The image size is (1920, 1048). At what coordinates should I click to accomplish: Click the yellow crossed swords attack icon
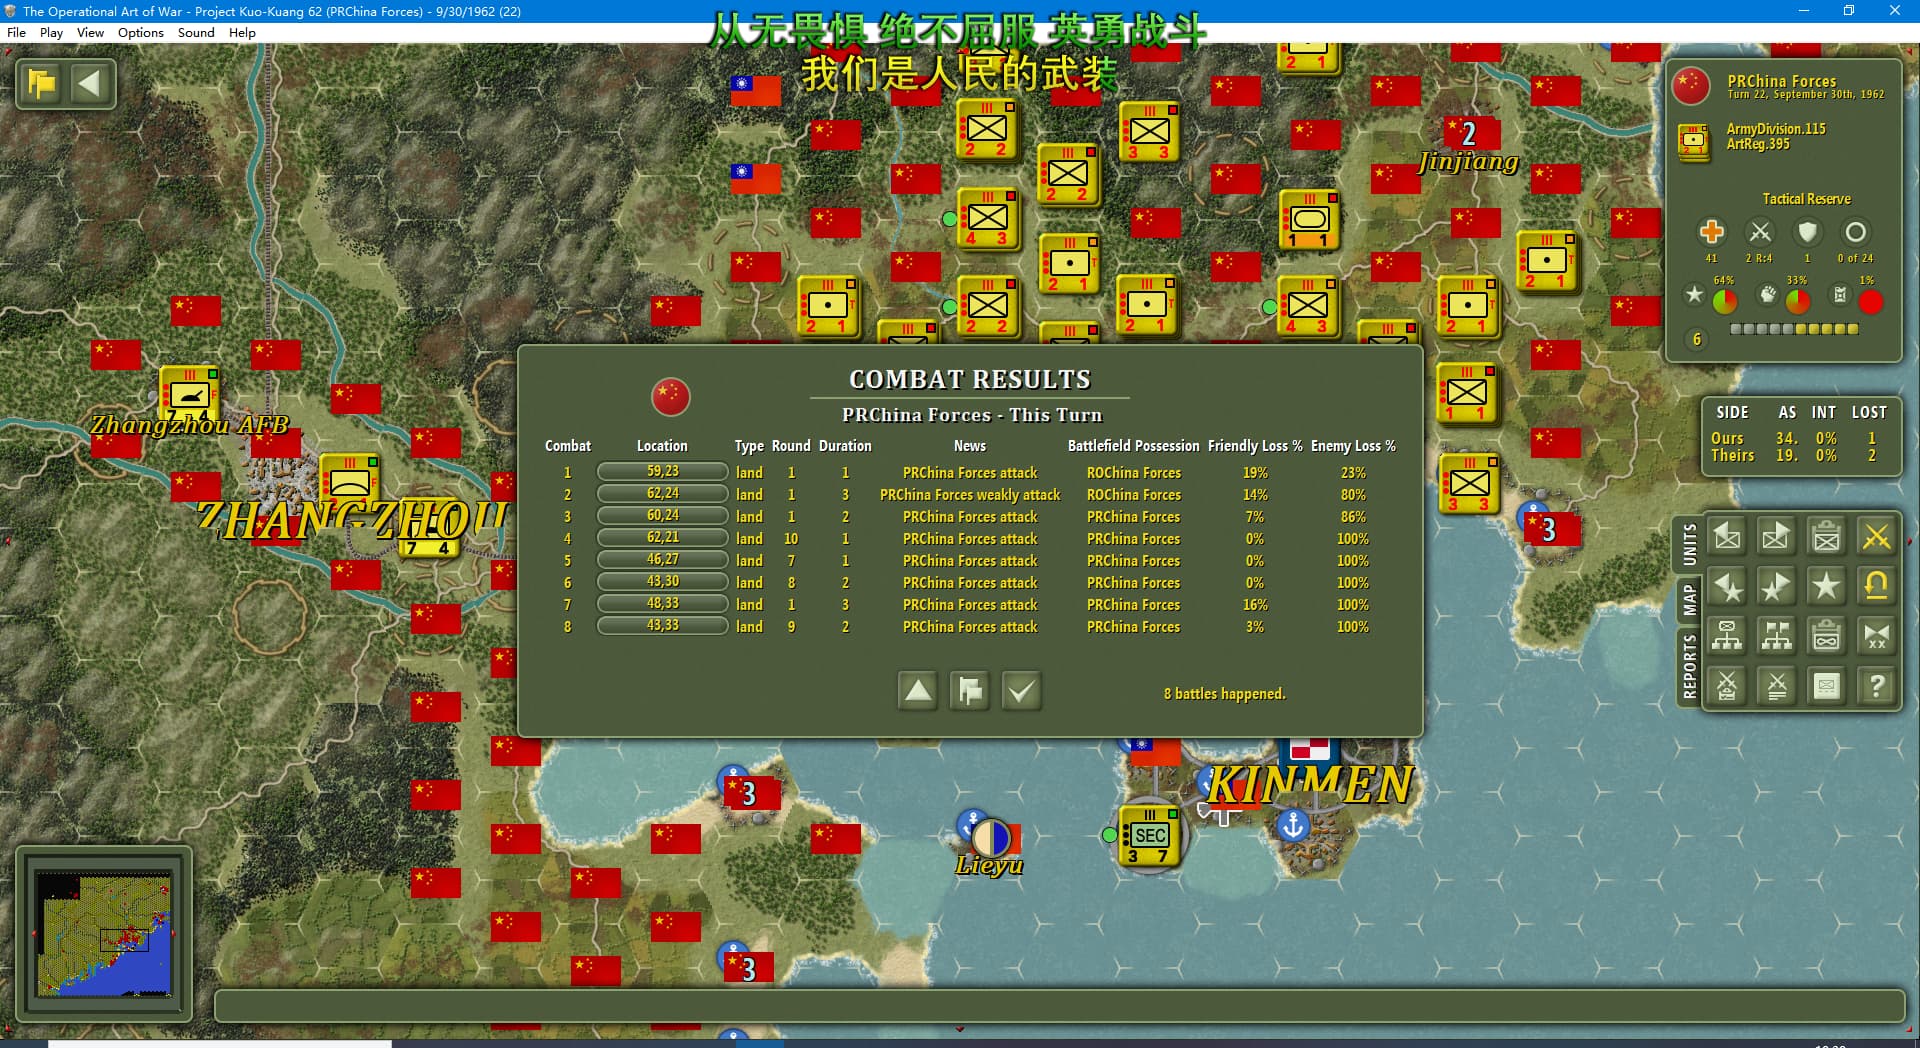tap(1877, 537)
